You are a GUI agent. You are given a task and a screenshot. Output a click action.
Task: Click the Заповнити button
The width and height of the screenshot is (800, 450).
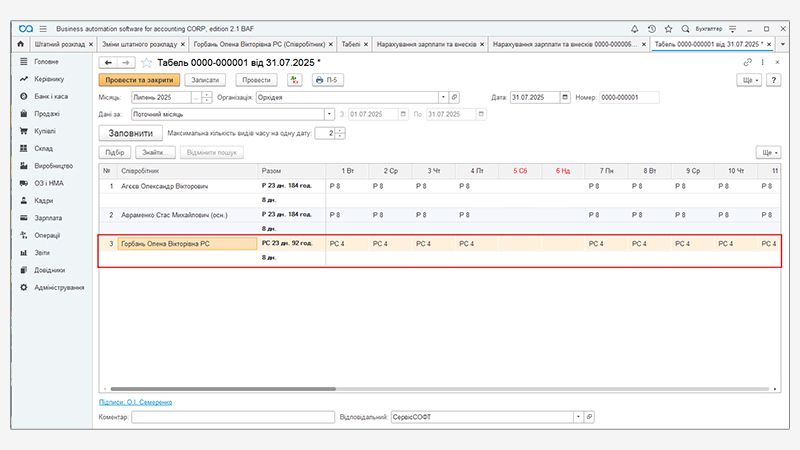tap(131, 133)
